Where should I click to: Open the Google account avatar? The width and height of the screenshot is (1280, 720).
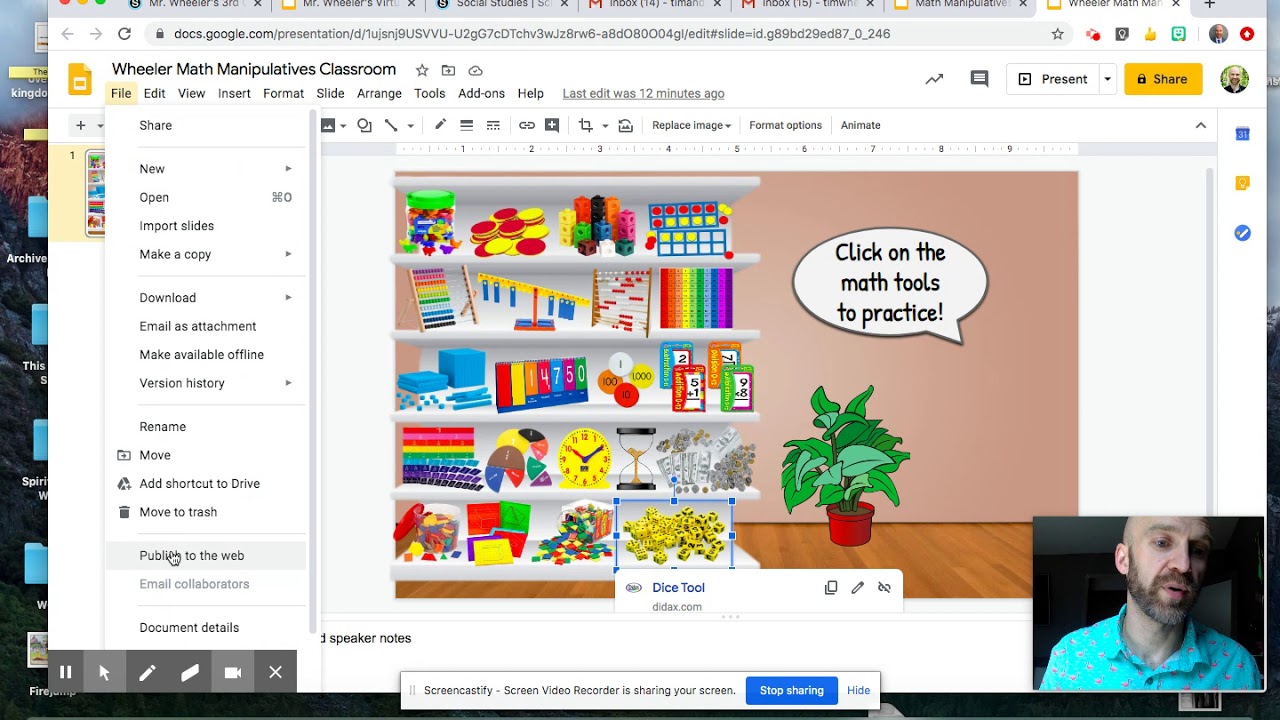[x=1234, y=79]
